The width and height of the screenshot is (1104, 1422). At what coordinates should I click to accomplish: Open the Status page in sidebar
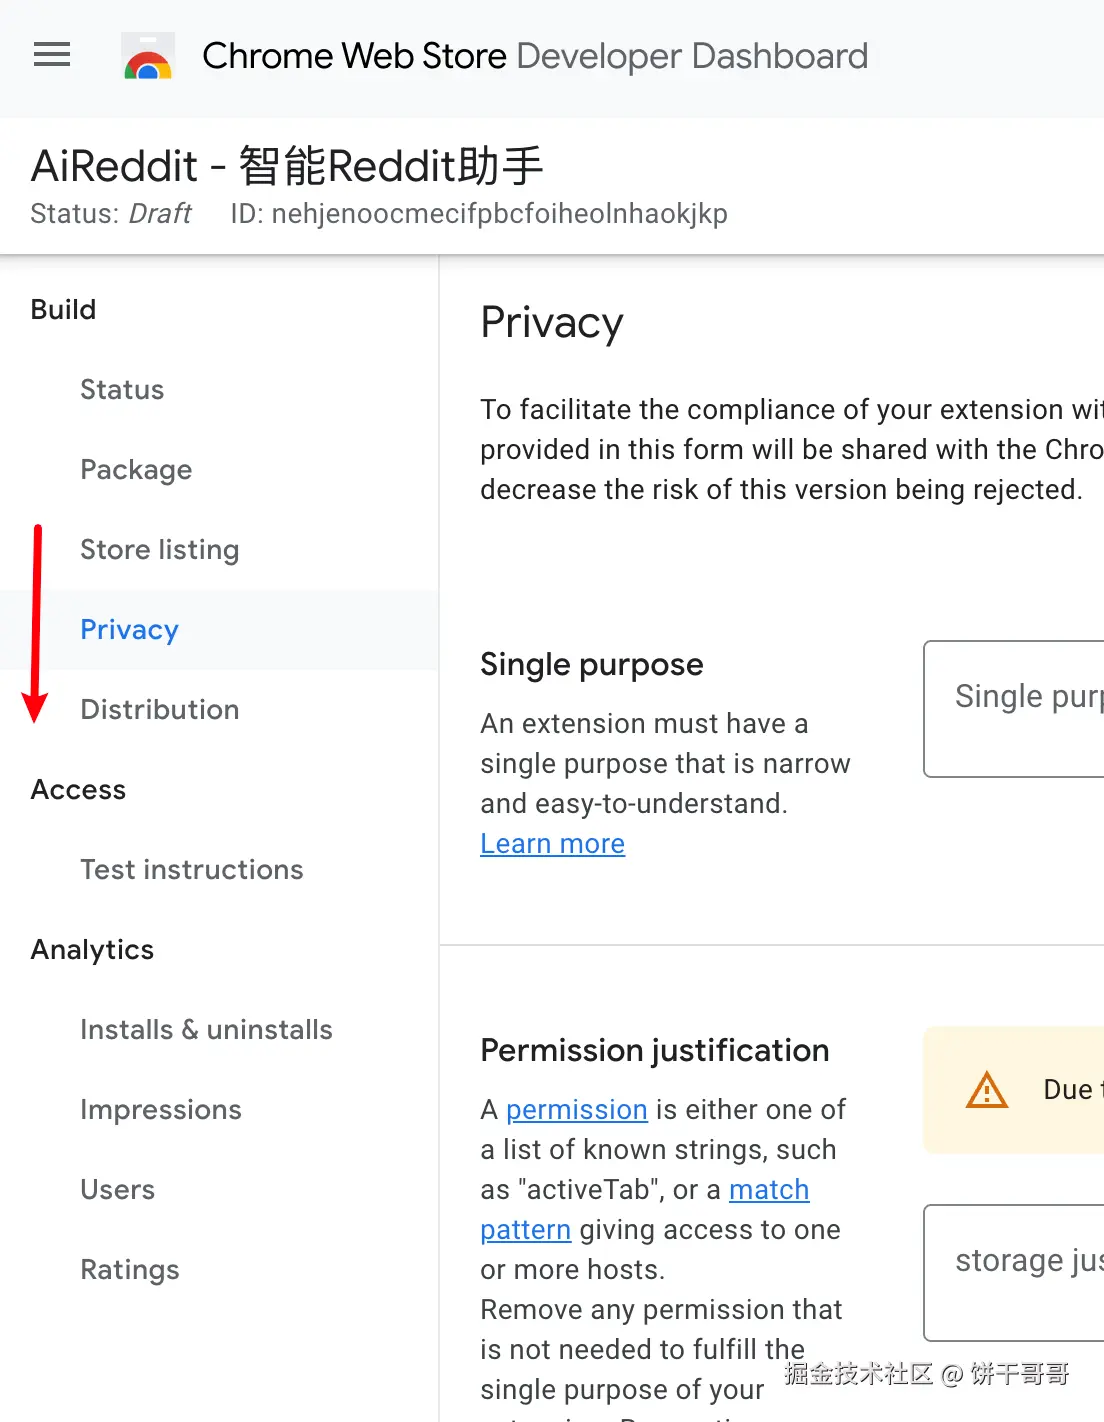click(x=122, y=390)
